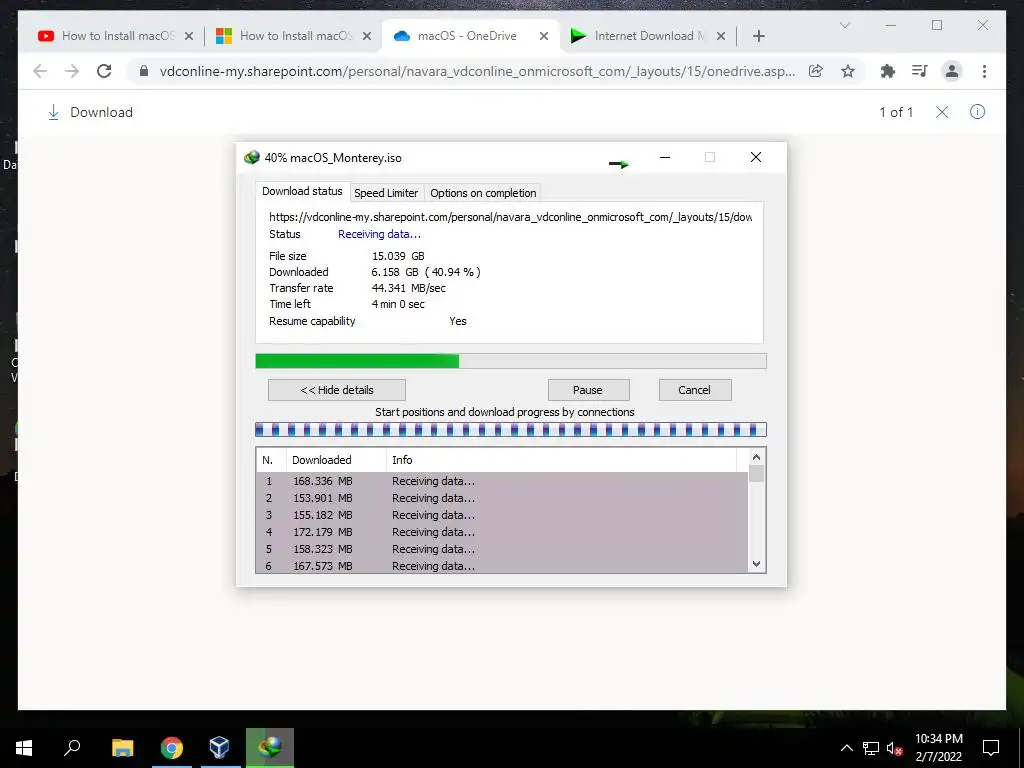Open media control icon in toolbar
This screenshot has height=768, width=1024.
coord(920,71)
